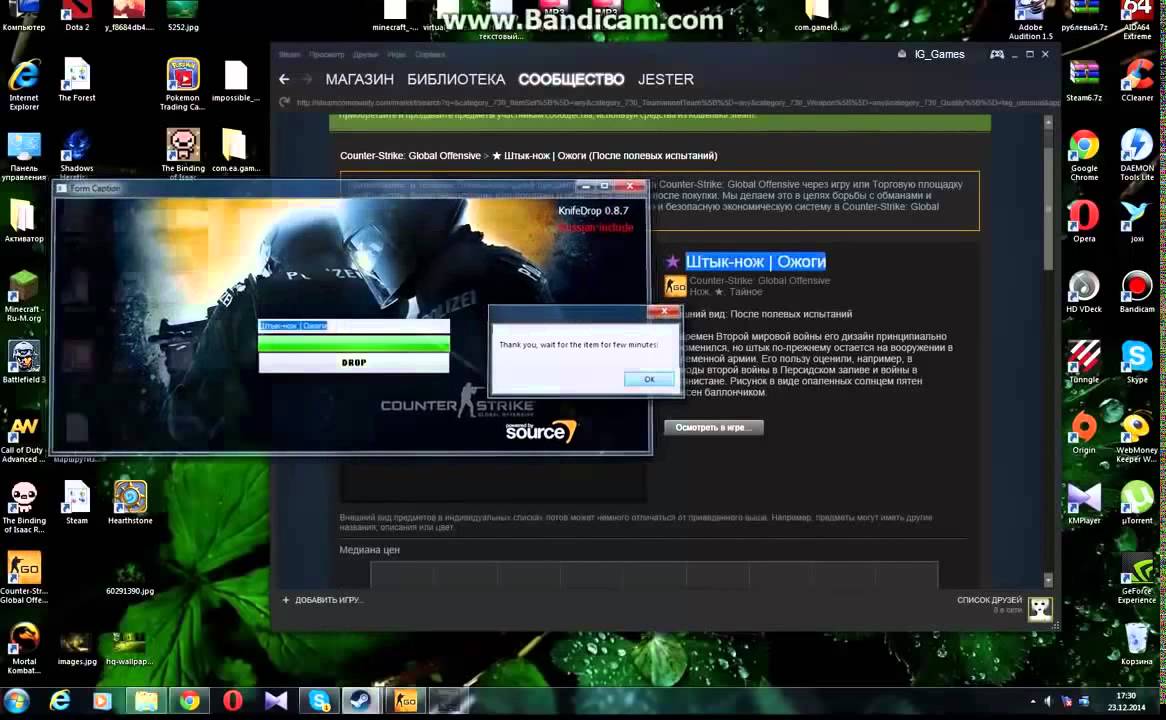Select the Dota 2 desktop icon
The height and width of the screenshot is (720, 1166).
(77, 16)
